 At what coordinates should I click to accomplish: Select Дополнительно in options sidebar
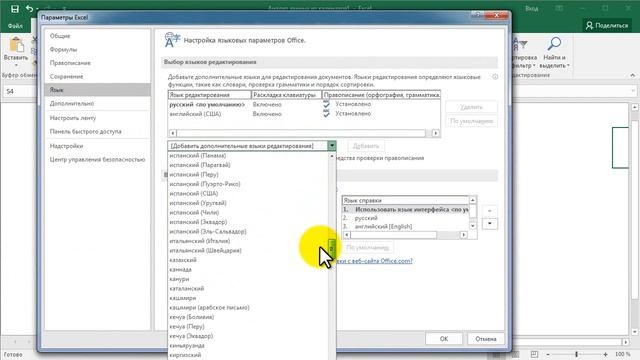[97, 103]
